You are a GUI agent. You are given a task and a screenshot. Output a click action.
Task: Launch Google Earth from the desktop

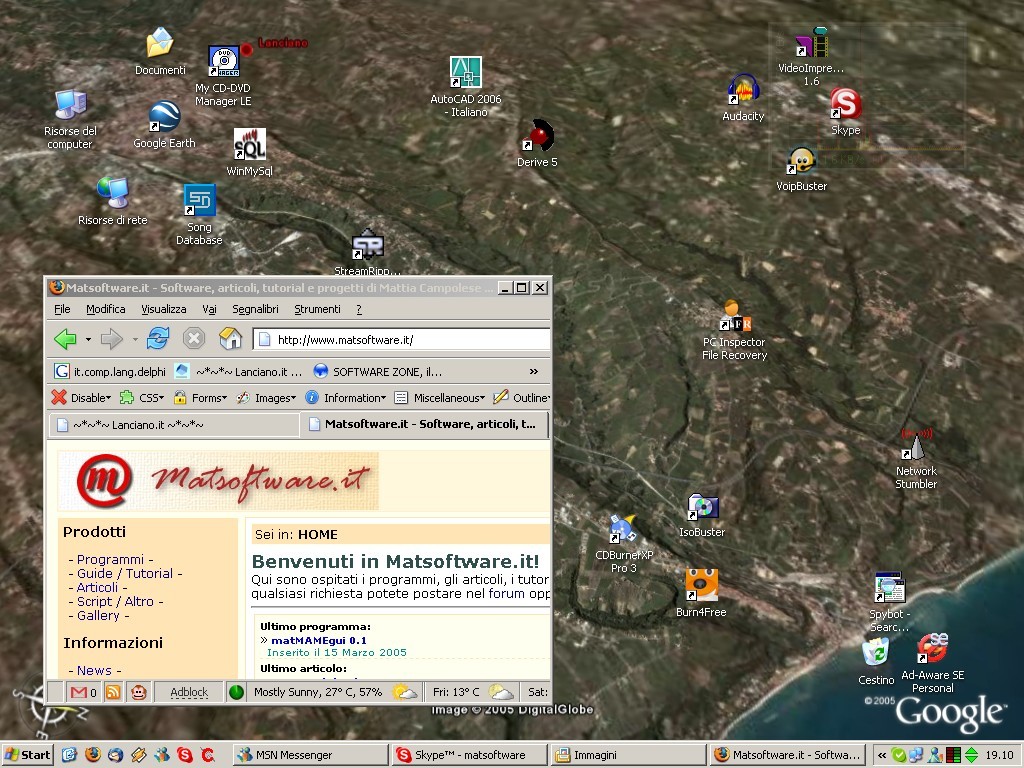tap(164, 125)
